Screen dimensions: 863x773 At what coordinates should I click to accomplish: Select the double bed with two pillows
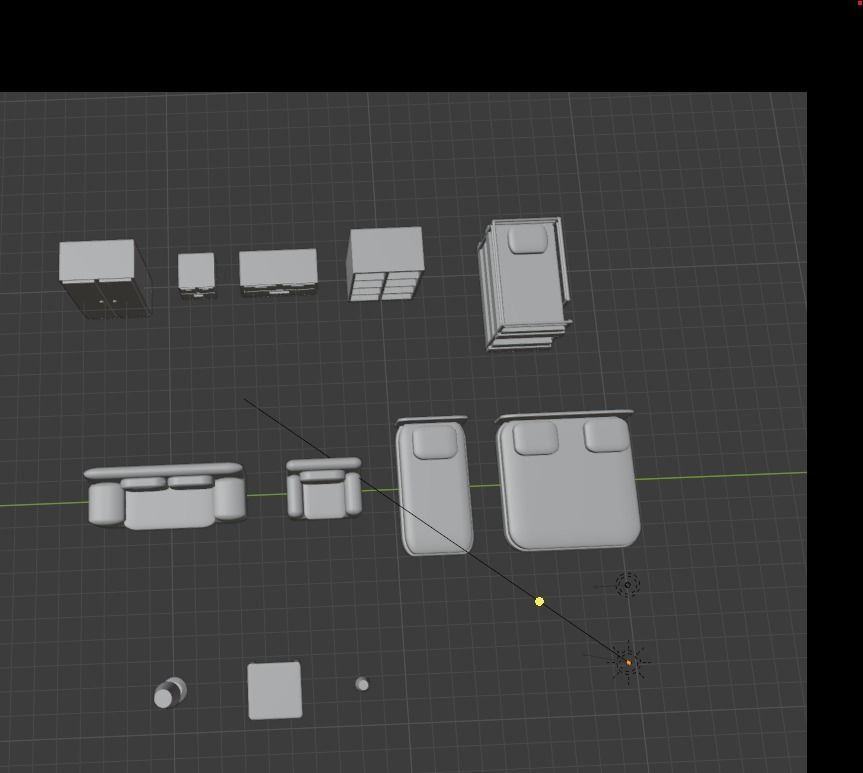click(x=567, y=480)
